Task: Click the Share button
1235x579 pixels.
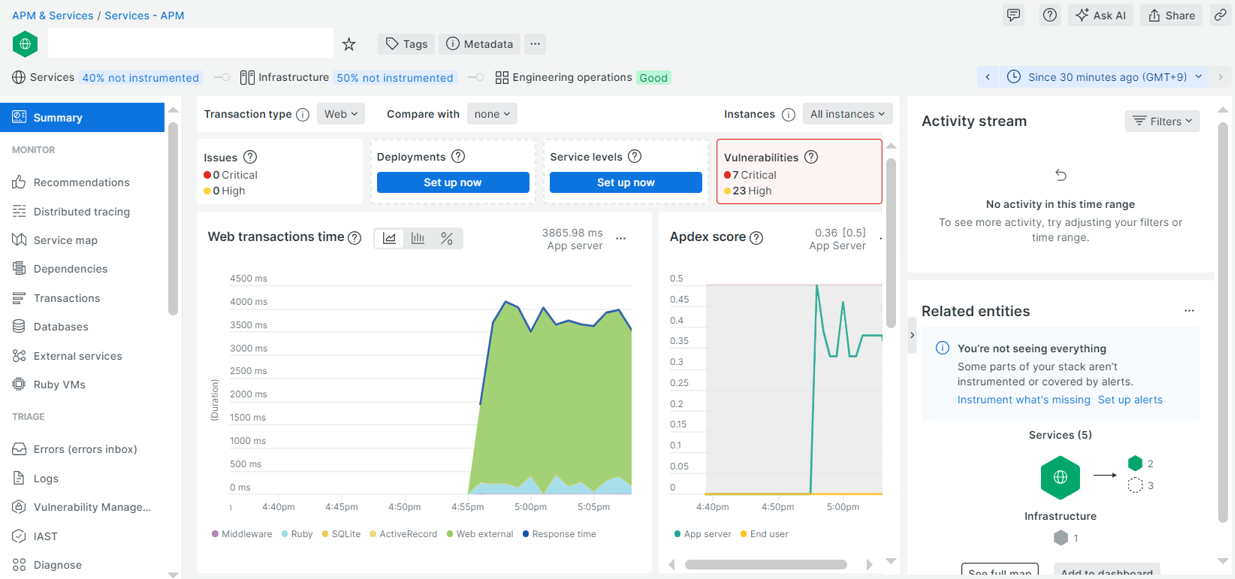Action: point(1171,15)
